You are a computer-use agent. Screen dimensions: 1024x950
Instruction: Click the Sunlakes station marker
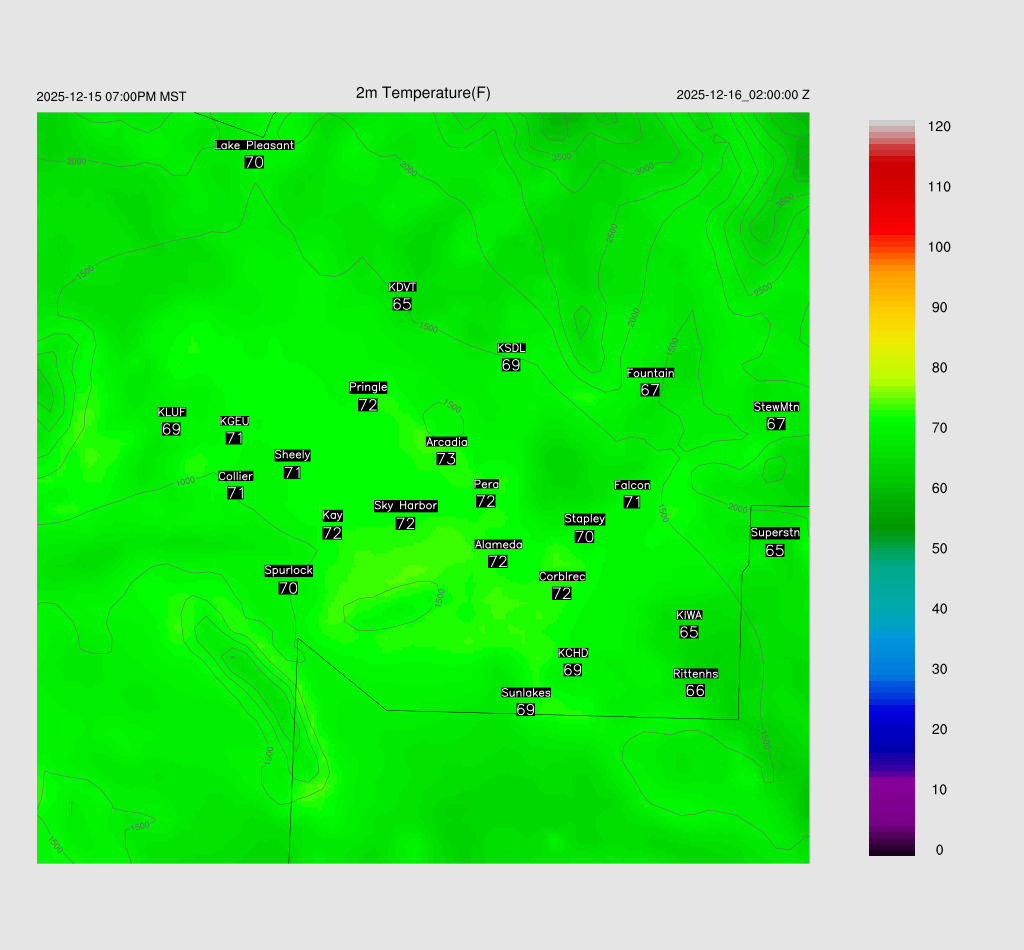526,701
